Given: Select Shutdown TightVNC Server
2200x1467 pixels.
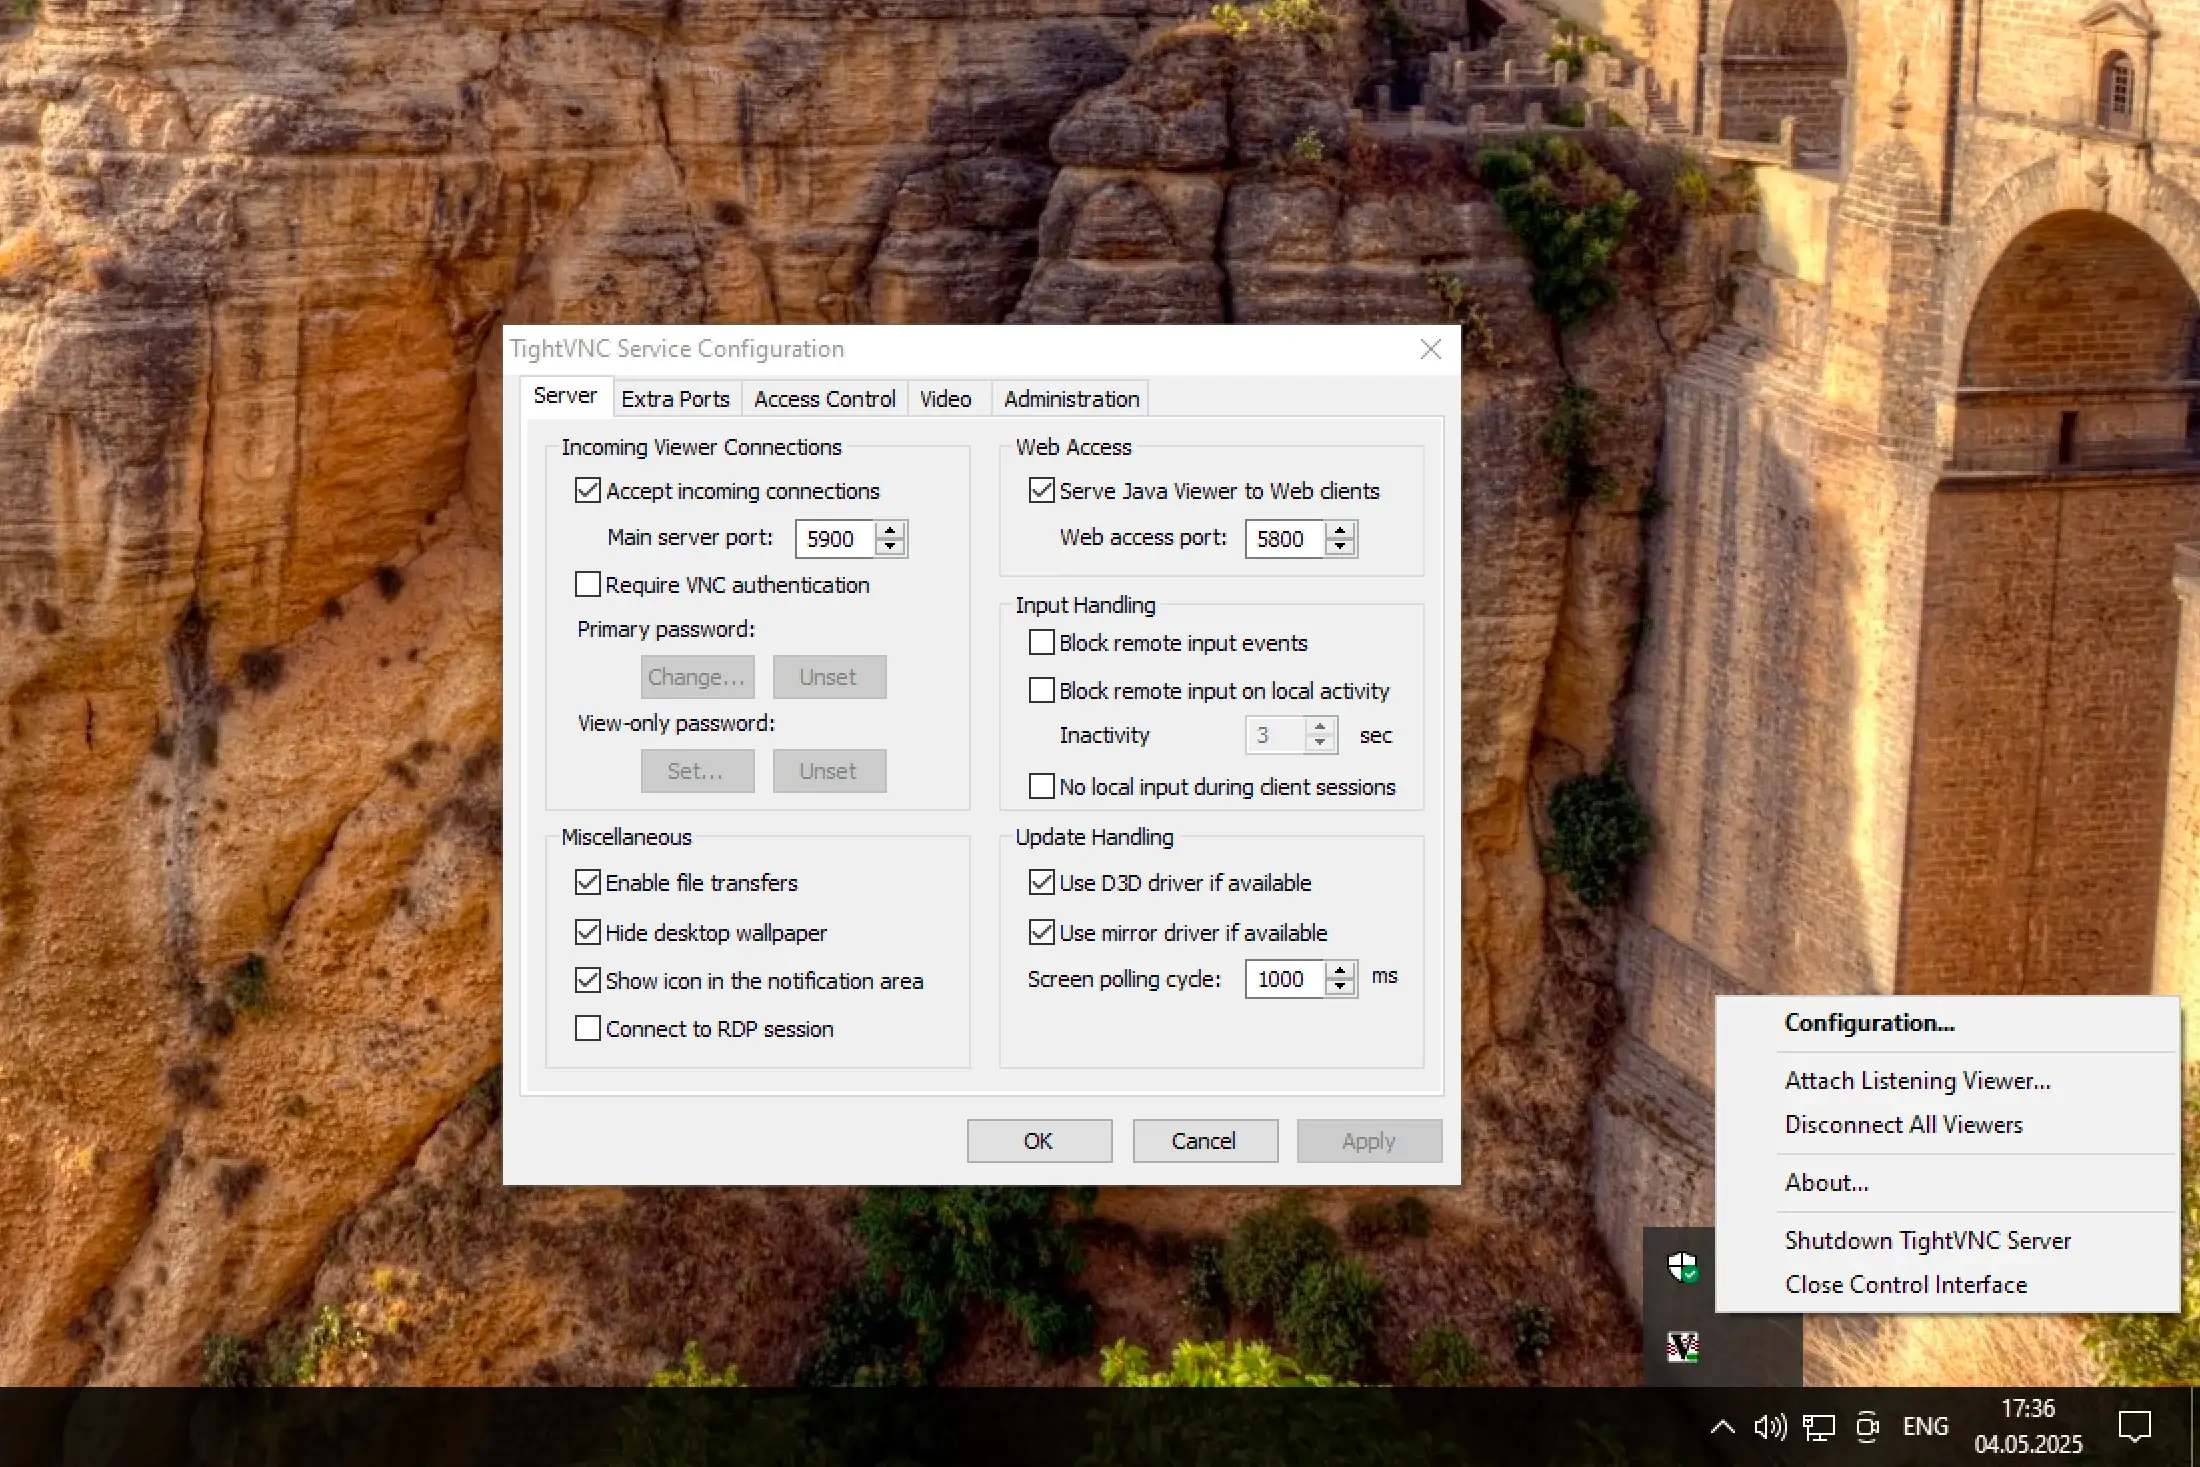Looking at the screenshot, I should [1947, 1241].
